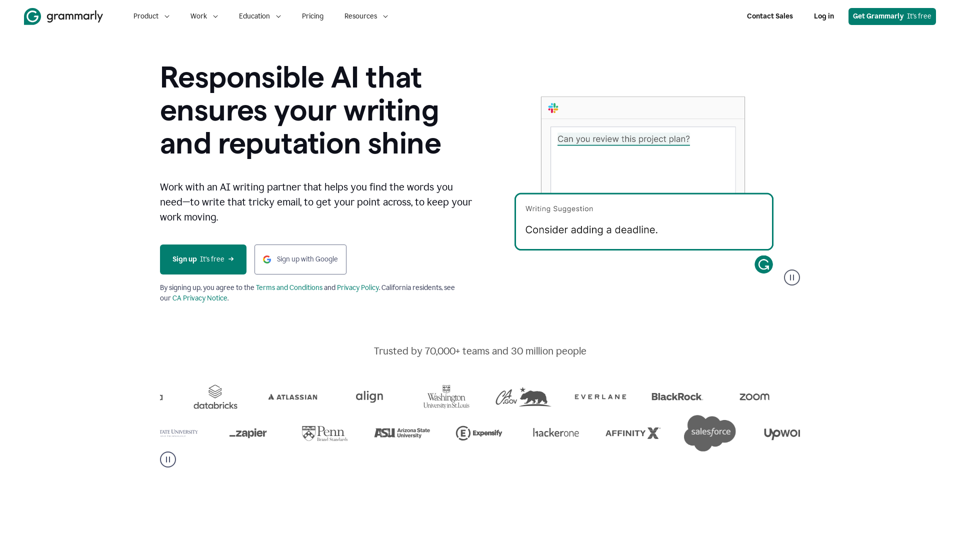Click the Affinity X logo
This screenshot has width=960, height=540.
[632, 433]
